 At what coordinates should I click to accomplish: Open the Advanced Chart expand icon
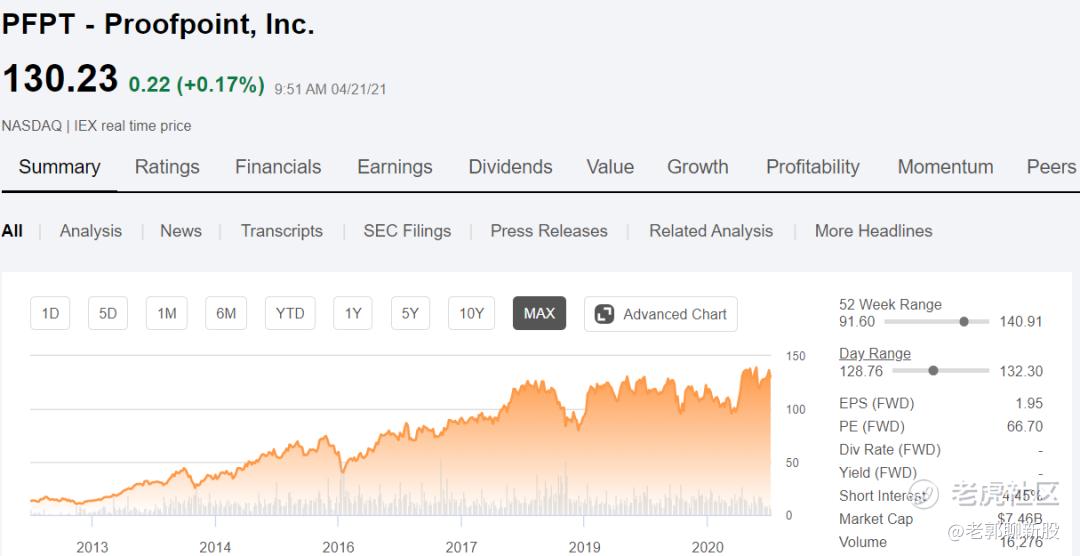pos(604,314)
